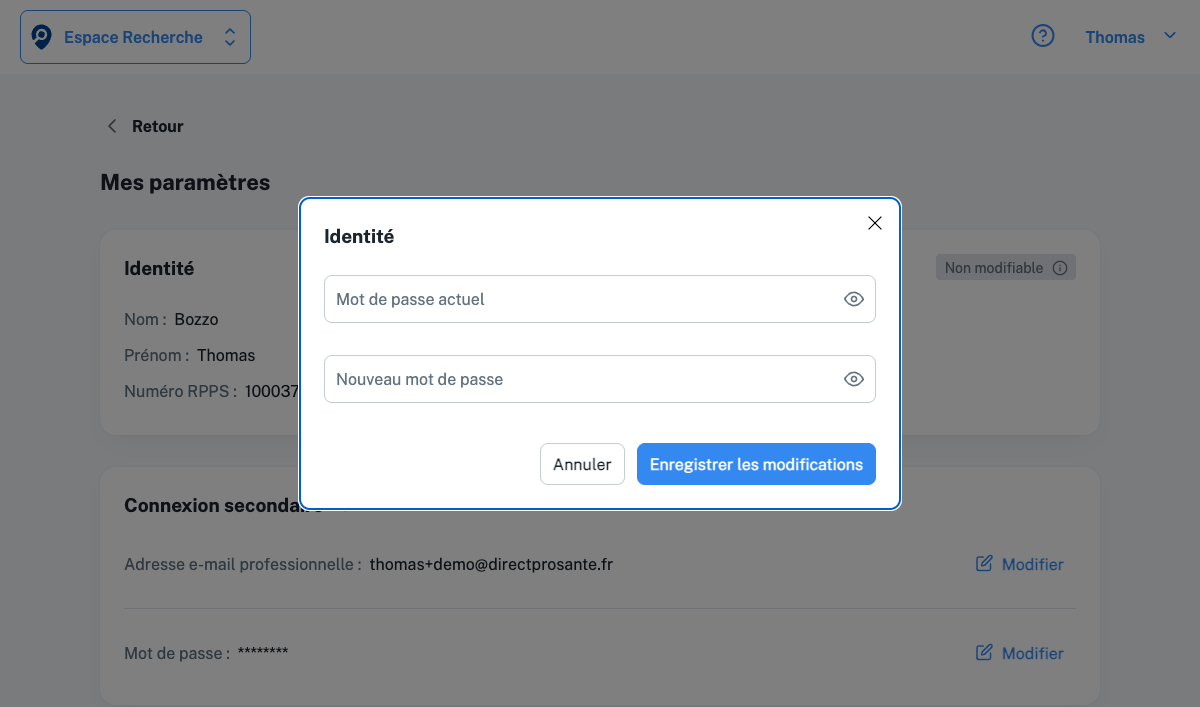The width and height of the screenshot is (1200, 707).
Task: Click the info icon in Non modifiable badge
Action: click(x=1060, y=268)
